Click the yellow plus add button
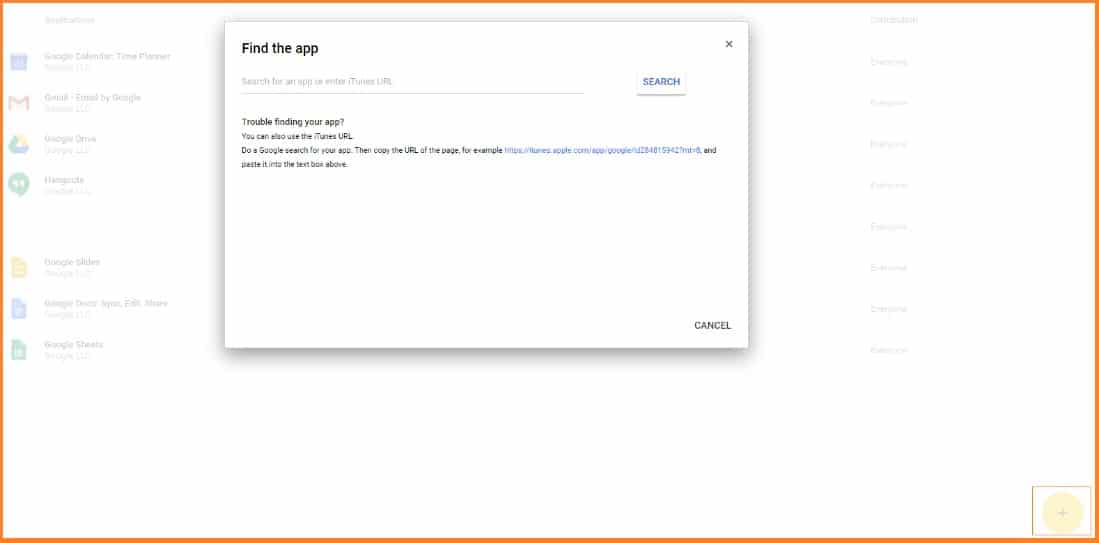This screenshot has width=1099, height=543. coord(1062,513)
